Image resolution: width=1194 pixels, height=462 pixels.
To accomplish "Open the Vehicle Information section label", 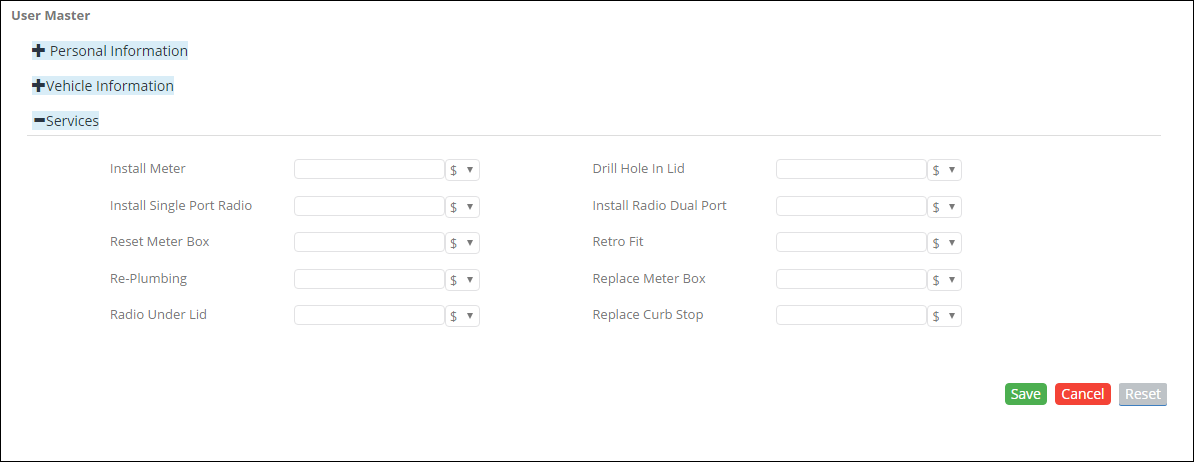I will 110,86.
